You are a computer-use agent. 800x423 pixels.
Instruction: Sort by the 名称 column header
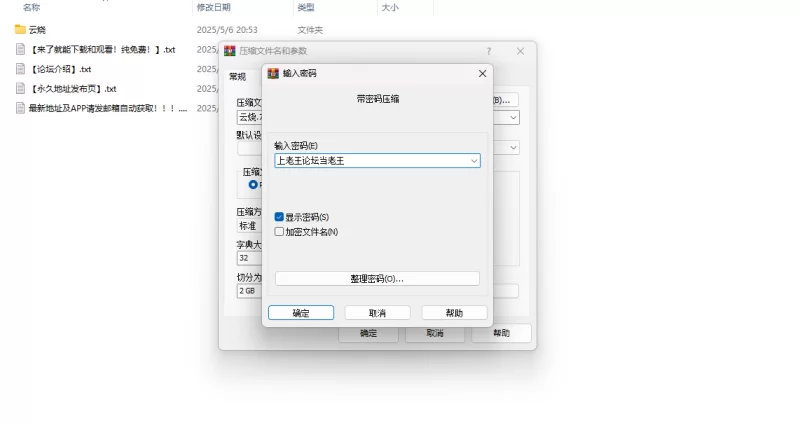32,7
